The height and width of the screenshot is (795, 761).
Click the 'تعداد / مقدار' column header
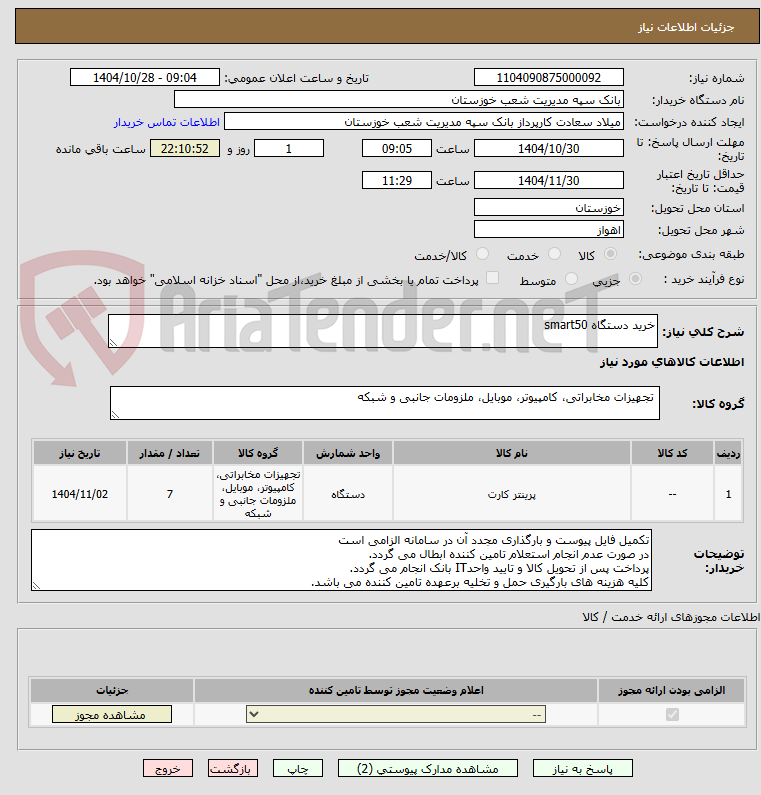(170, 453)
